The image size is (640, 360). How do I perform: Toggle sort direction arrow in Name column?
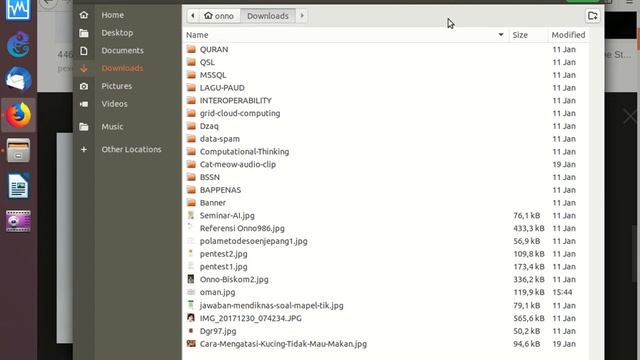(501, 35)
